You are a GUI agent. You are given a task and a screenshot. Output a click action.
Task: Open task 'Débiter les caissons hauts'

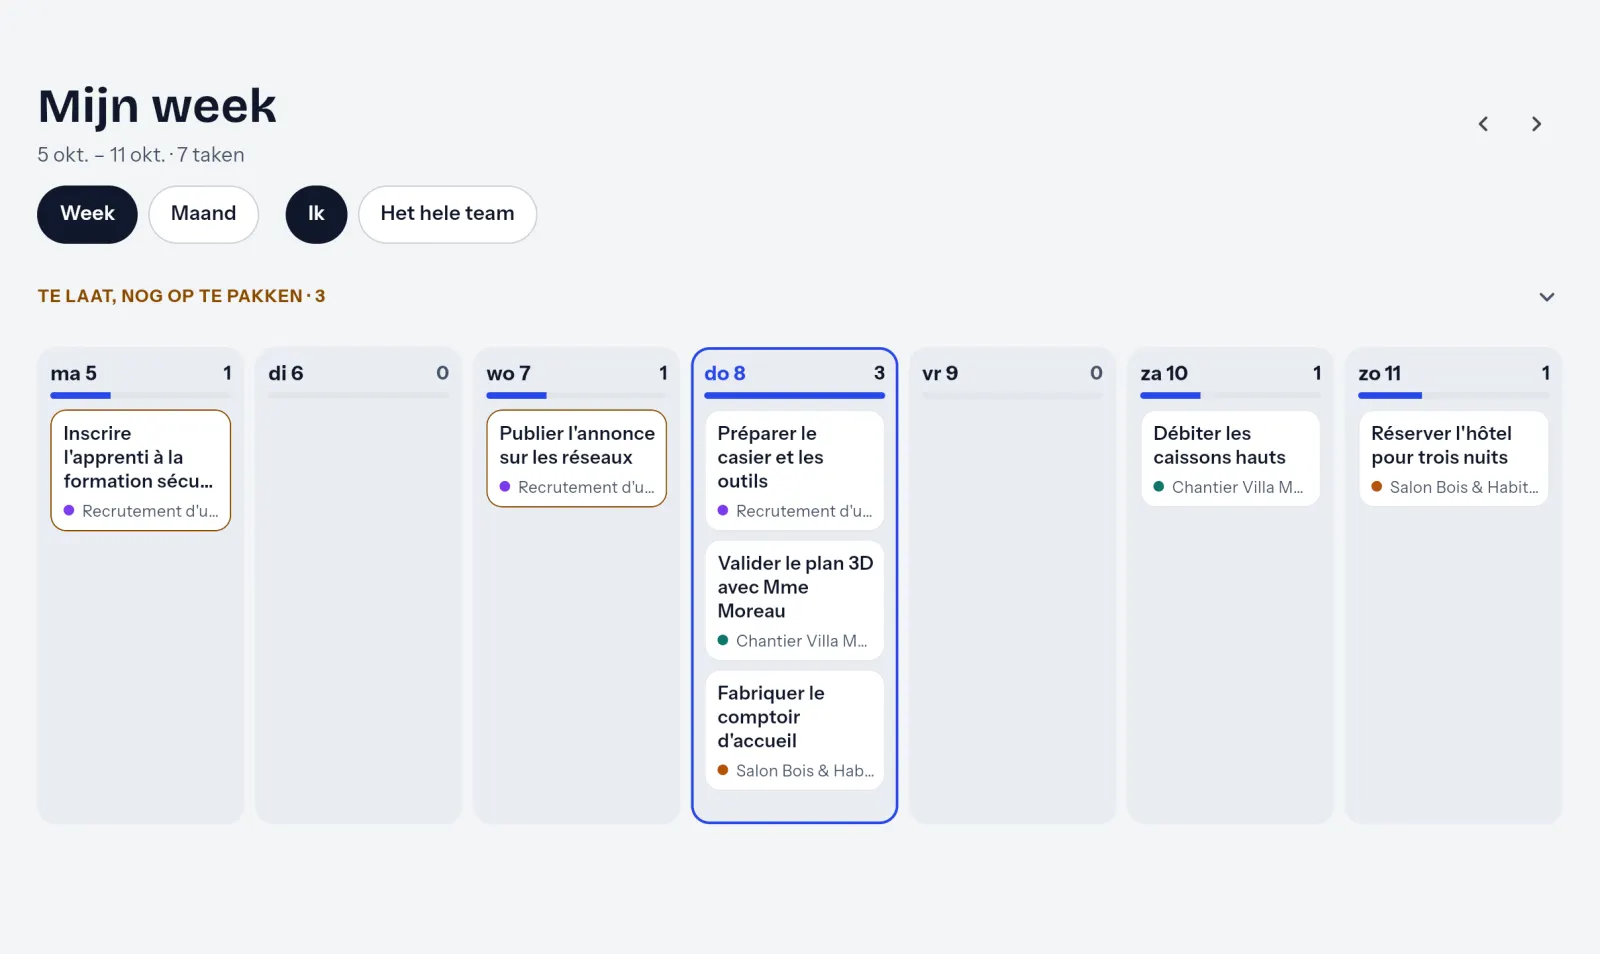[x=1230, y=458]
